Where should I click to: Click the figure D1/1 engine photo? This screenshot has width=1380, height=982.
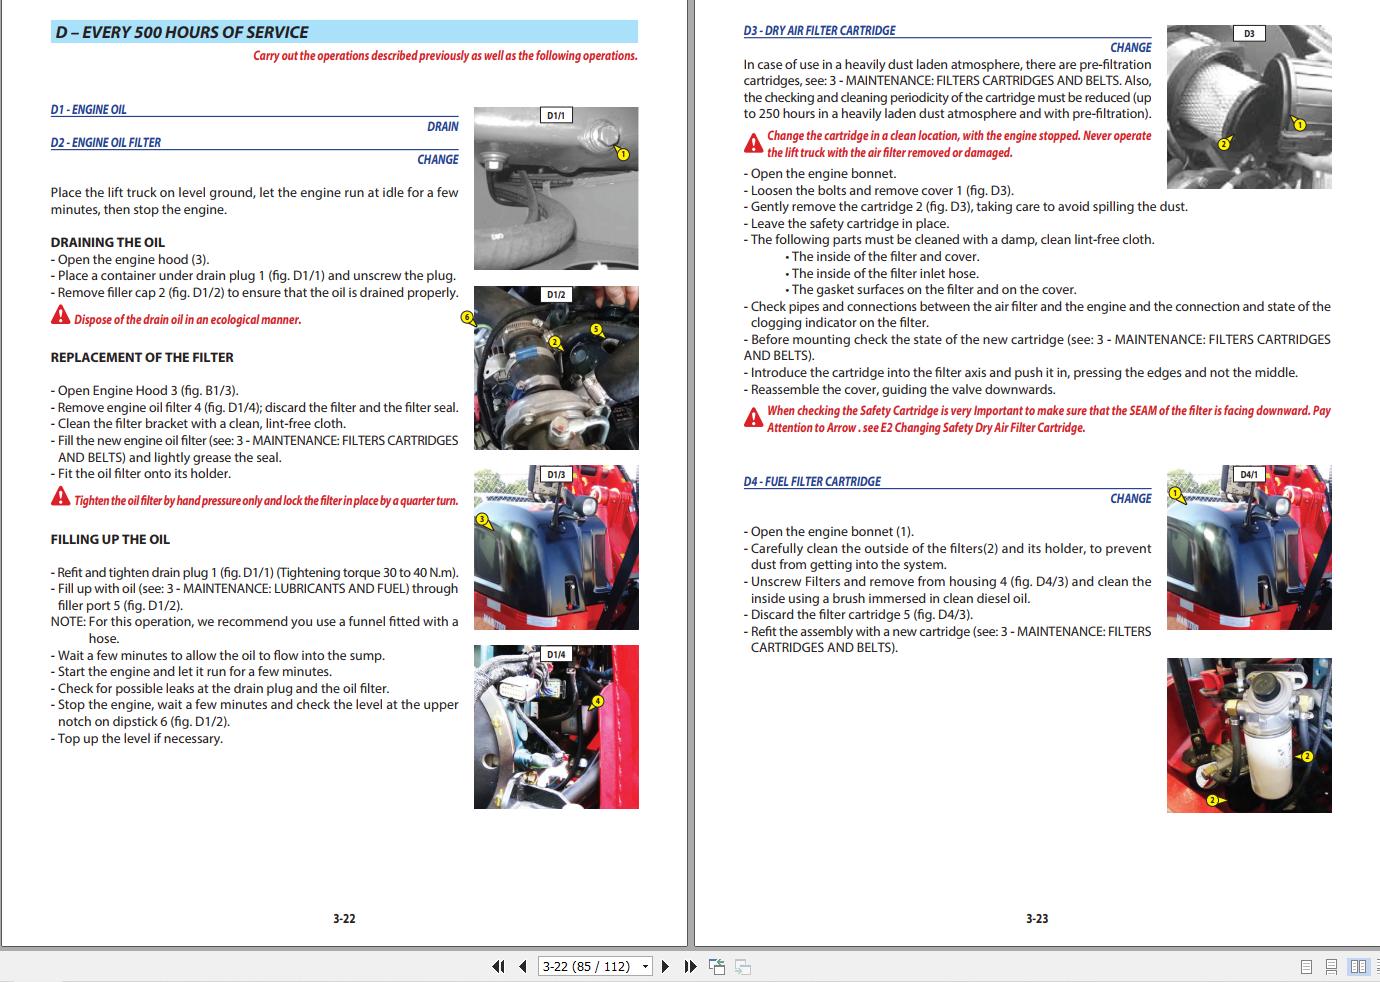(x=556, y=188)
